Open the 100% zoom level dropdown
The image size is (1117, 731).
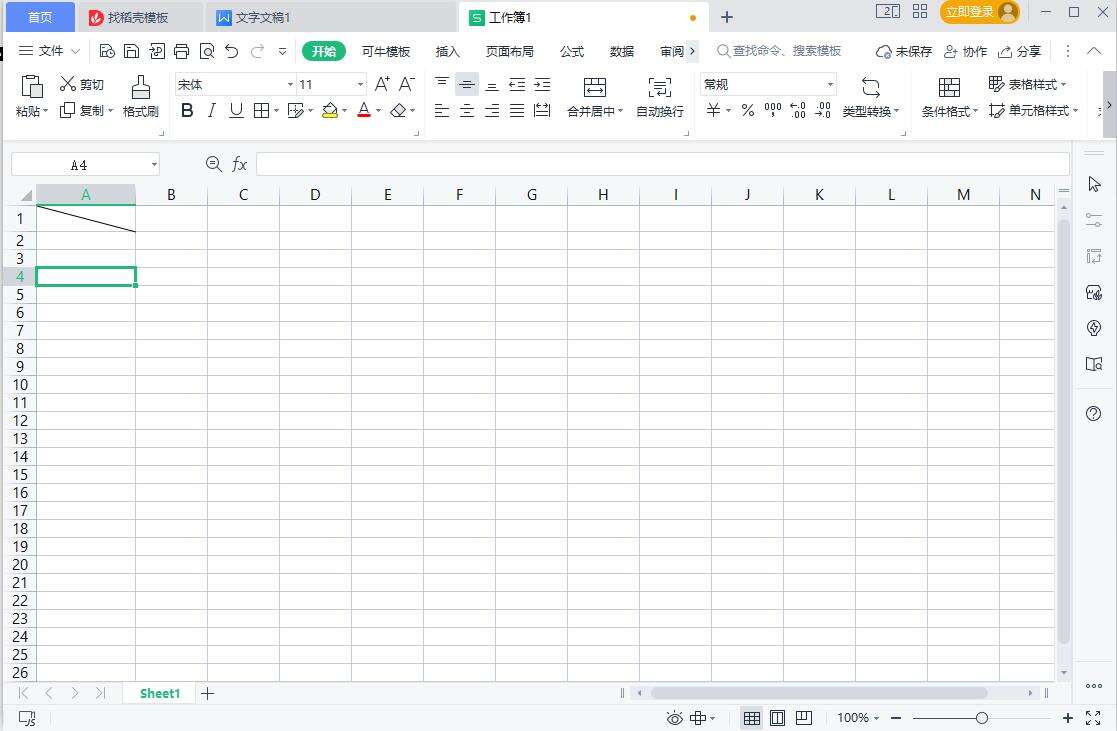(x=858, y=718)
